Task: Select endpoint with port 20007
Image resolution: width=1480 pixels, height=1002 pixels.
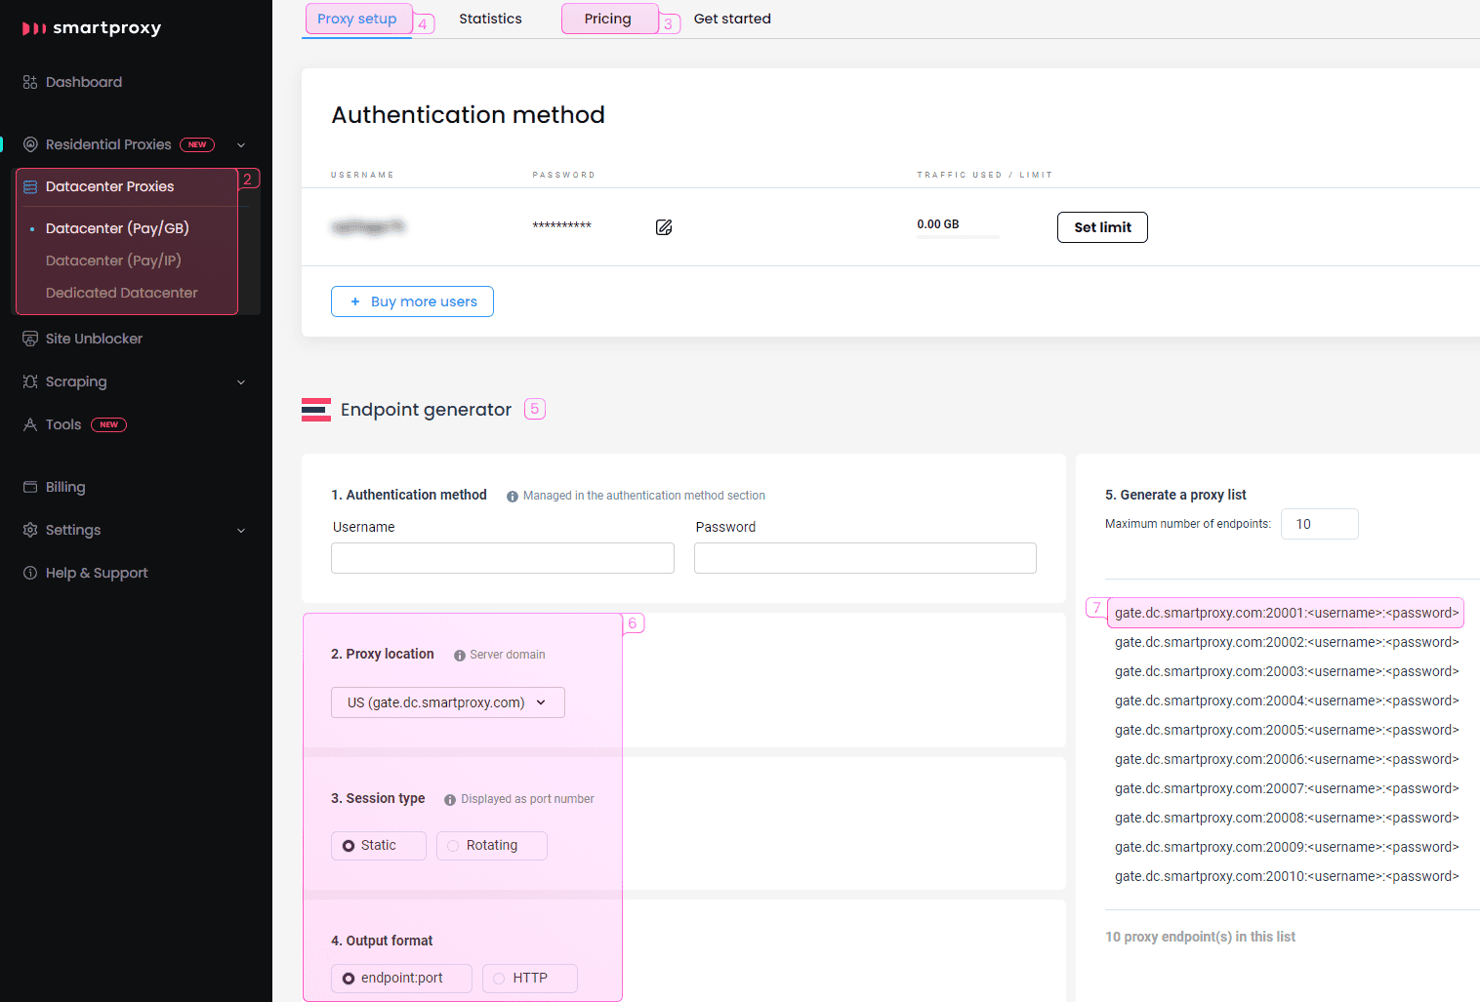Action: [x=1286, y=788]
